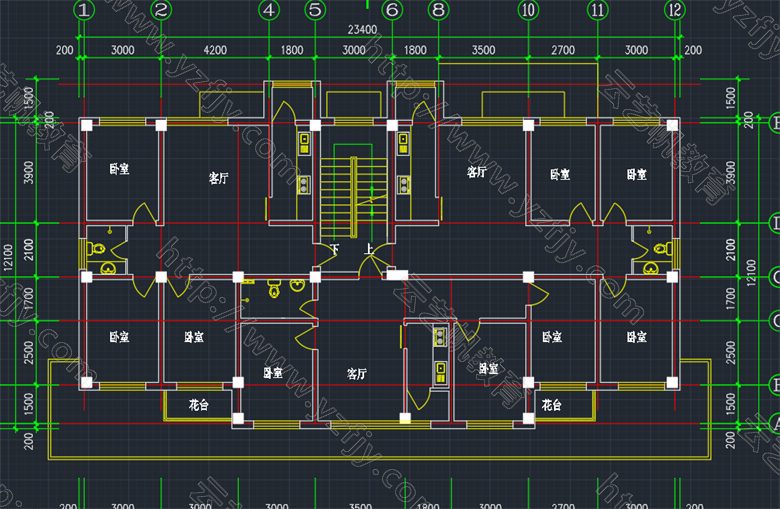Select the 2500 dimension on the left side

tap(29, 352)
